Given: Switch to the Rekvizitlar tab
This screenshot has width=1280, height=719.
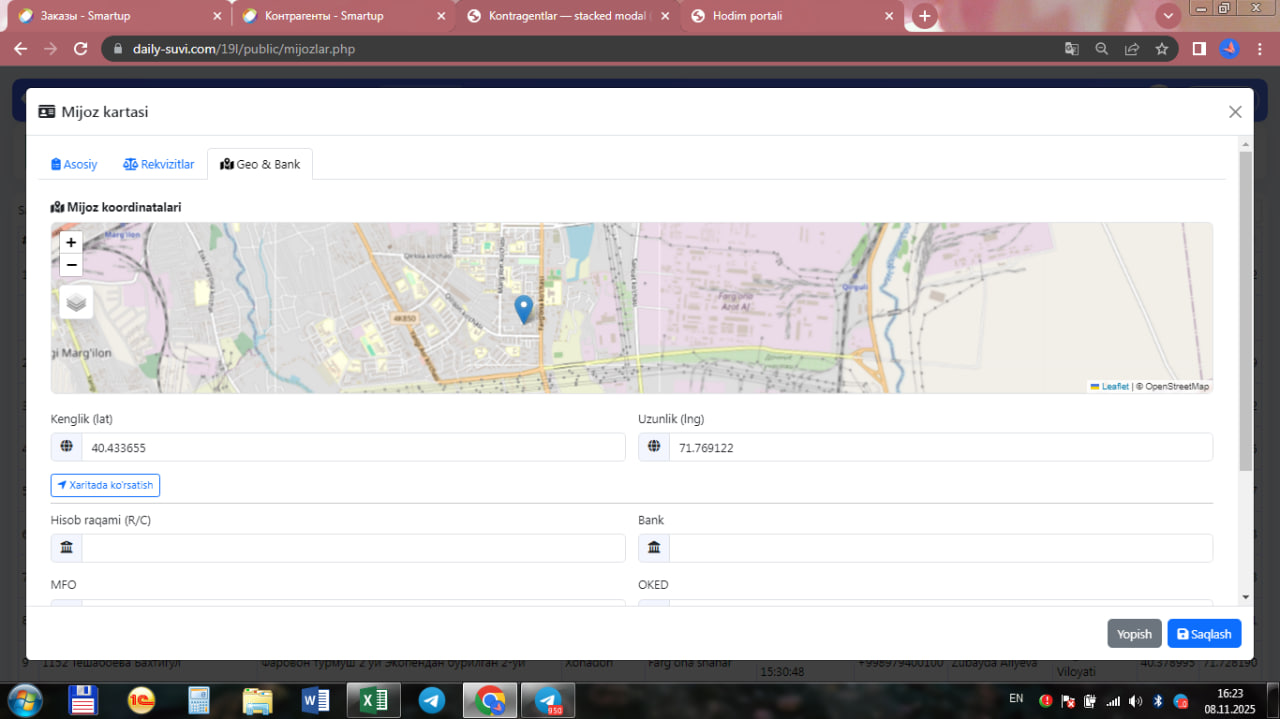Looking at the screenshot, I should pyautogui.click(x=159, y=164).
